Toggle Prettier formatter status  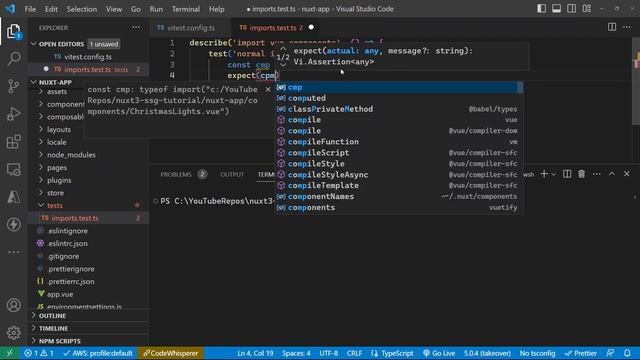click(x=580, y=353)
